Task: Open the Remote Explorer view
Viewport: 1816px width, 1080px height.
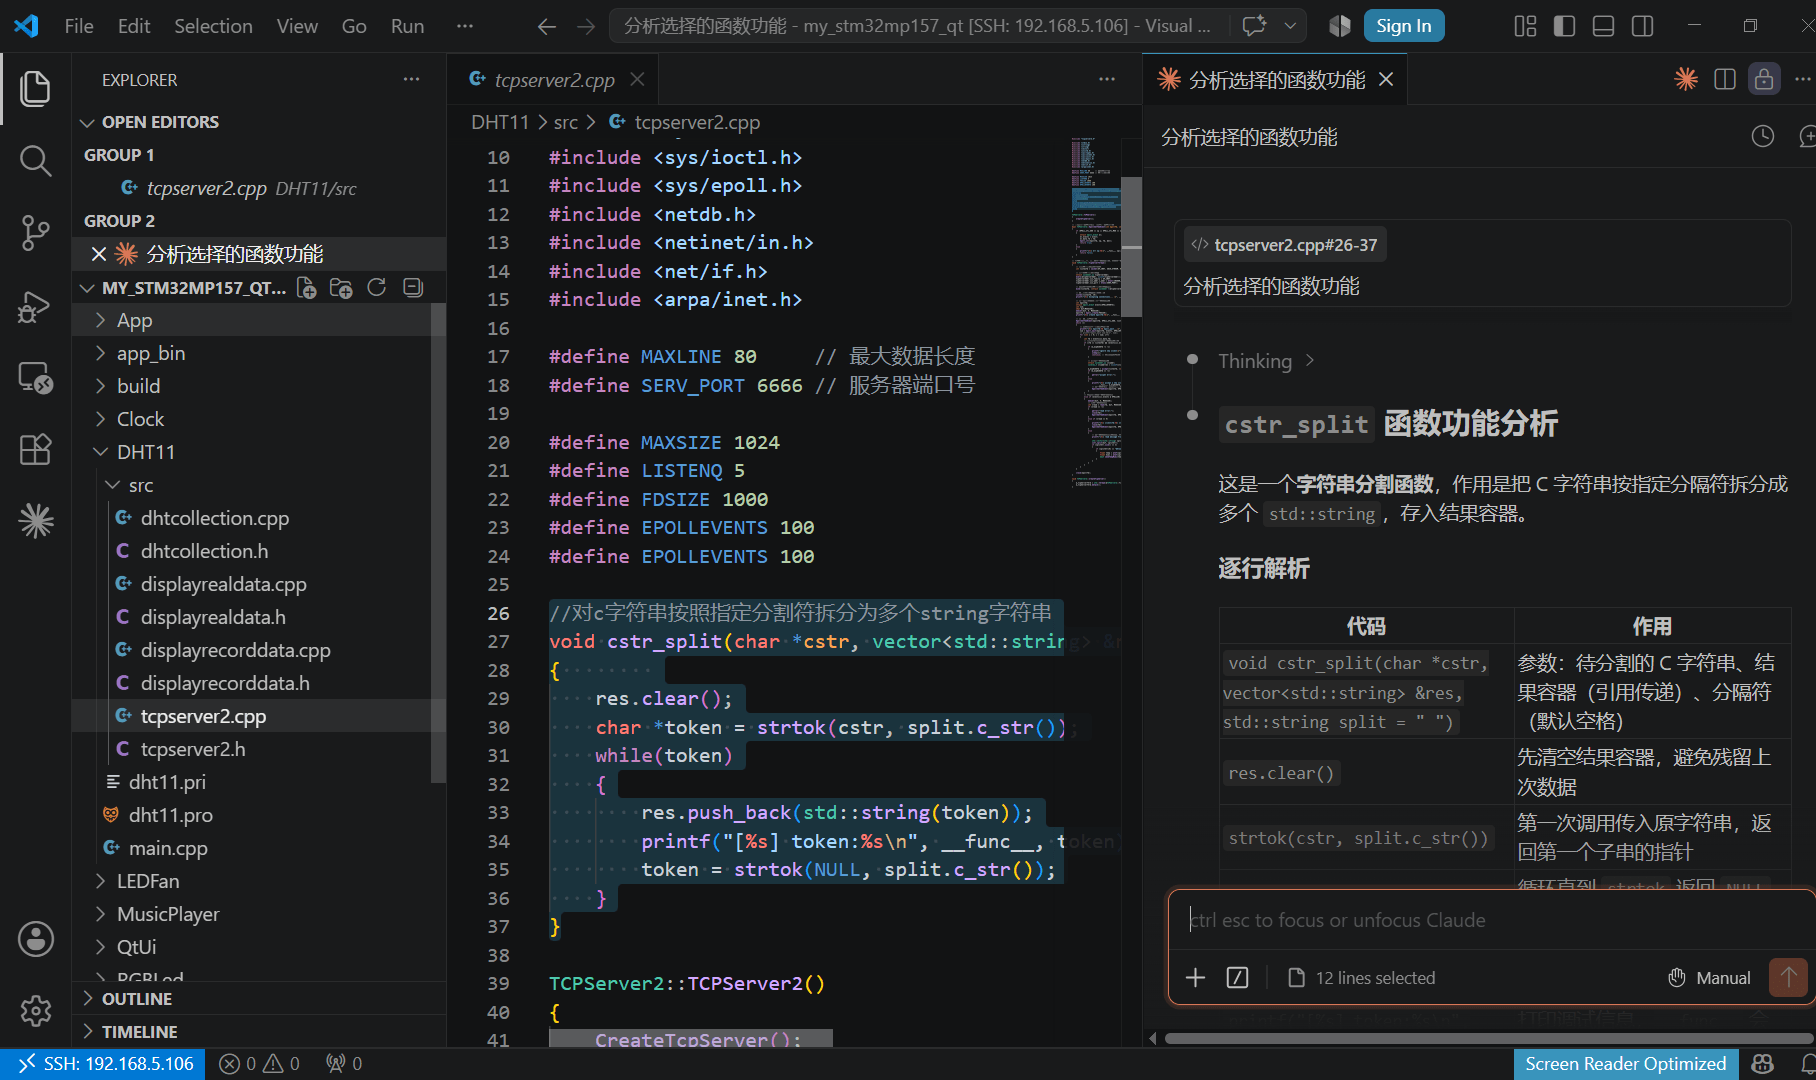Action: (36, 377)
